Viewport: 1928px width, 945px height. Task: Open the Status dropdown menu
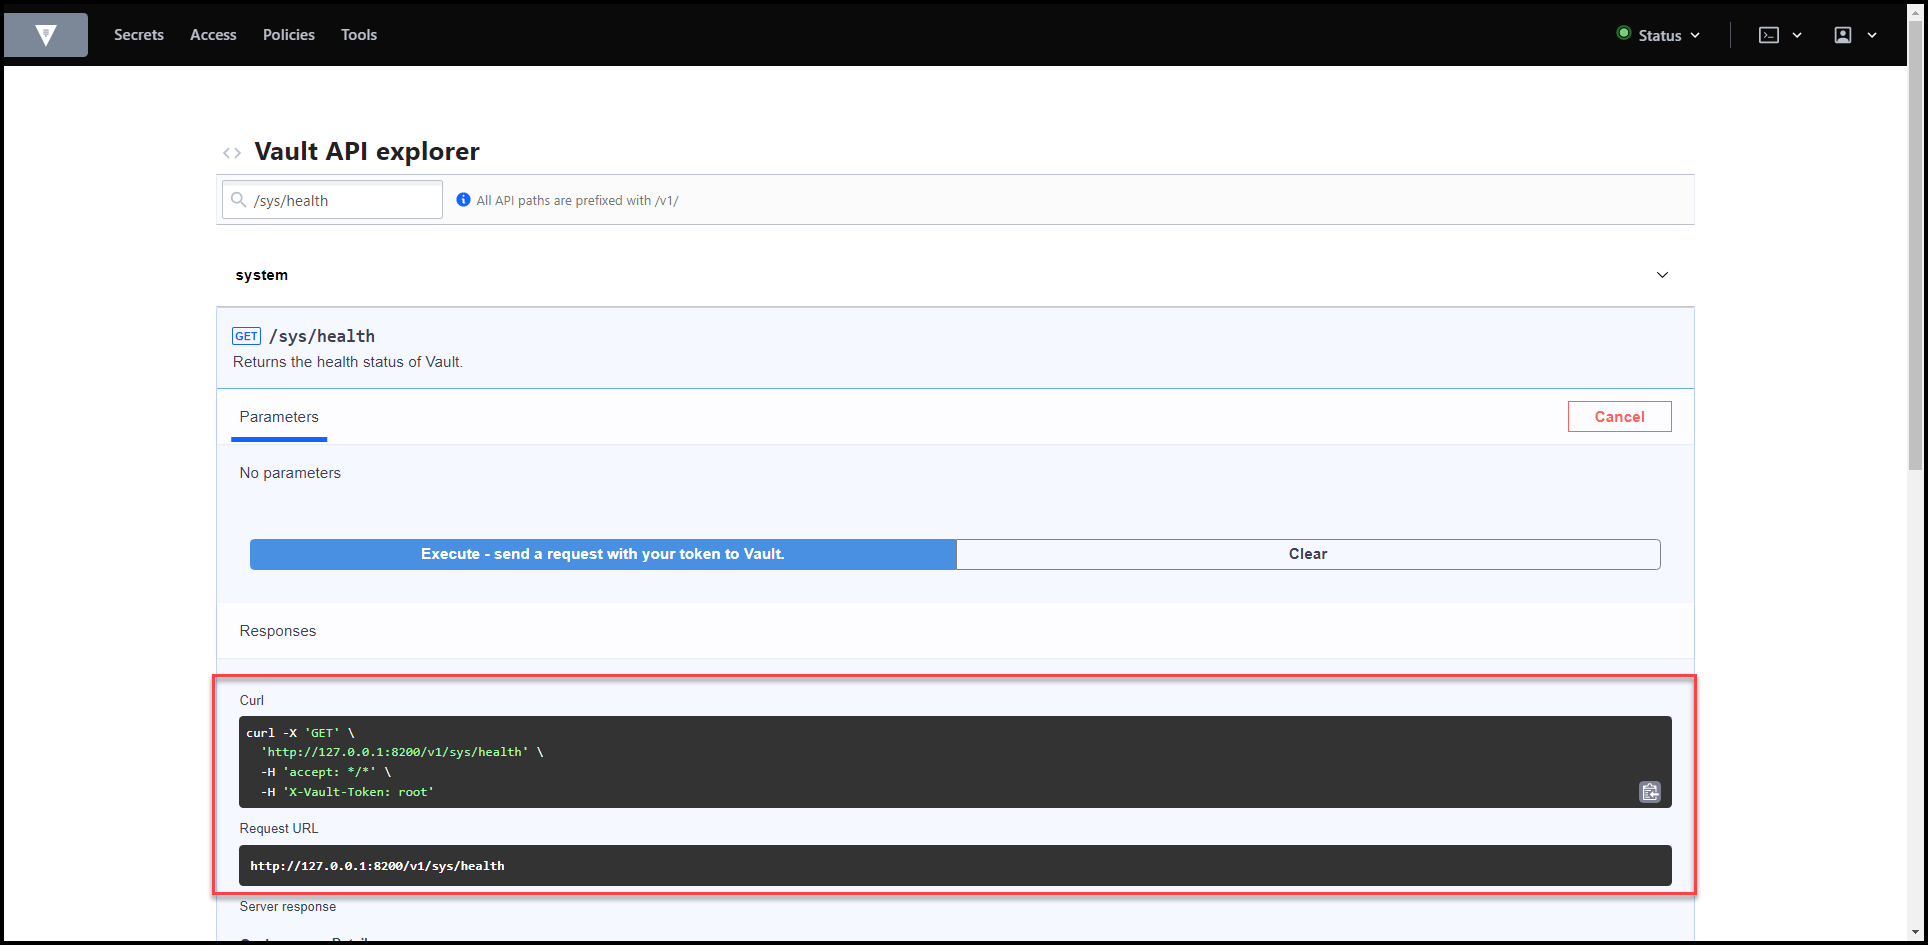pos(1661,34)
